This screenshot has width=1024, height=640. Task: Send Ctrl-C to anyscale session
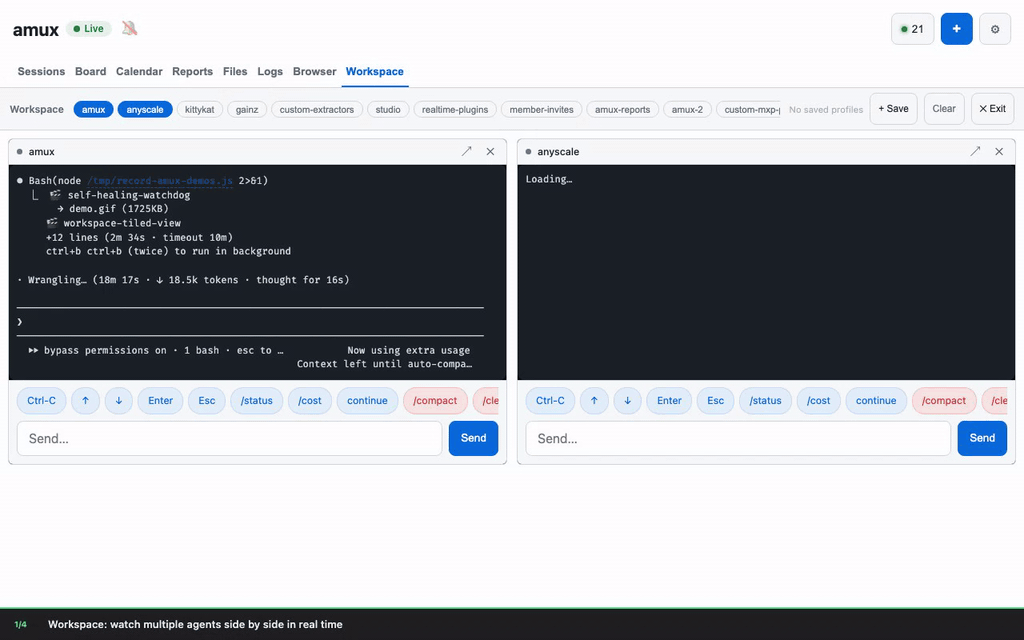pos(551,400)
